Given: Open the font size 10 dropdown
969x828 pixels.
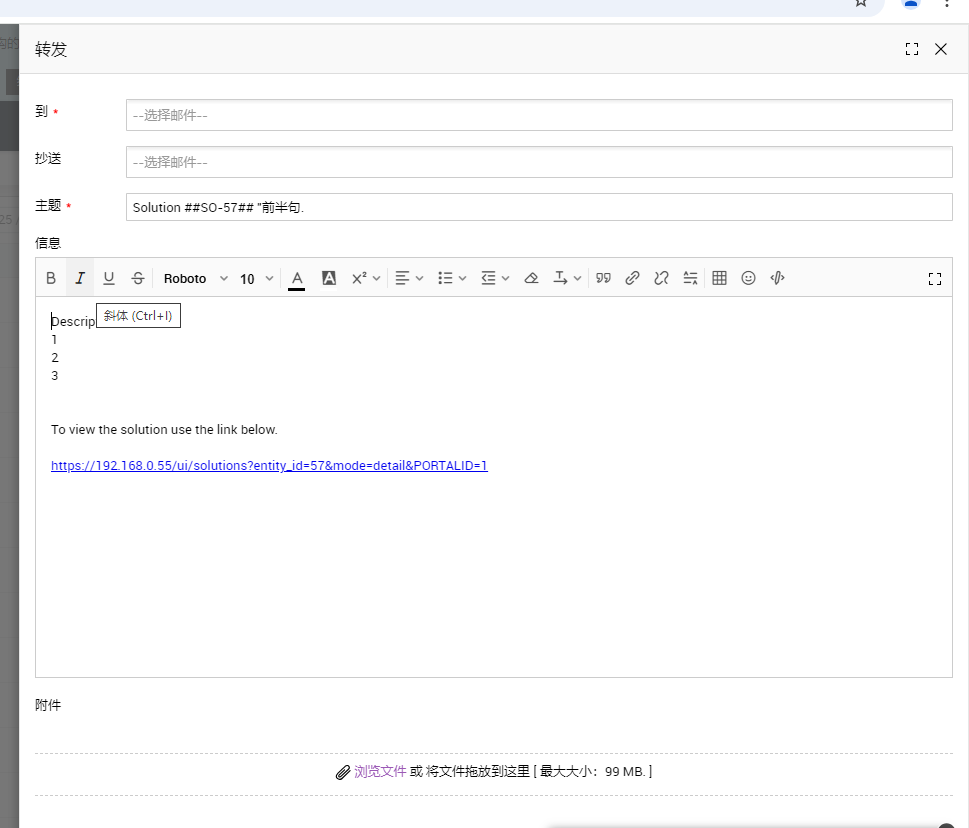Looking at the screenshot, I should click(256, 279).
